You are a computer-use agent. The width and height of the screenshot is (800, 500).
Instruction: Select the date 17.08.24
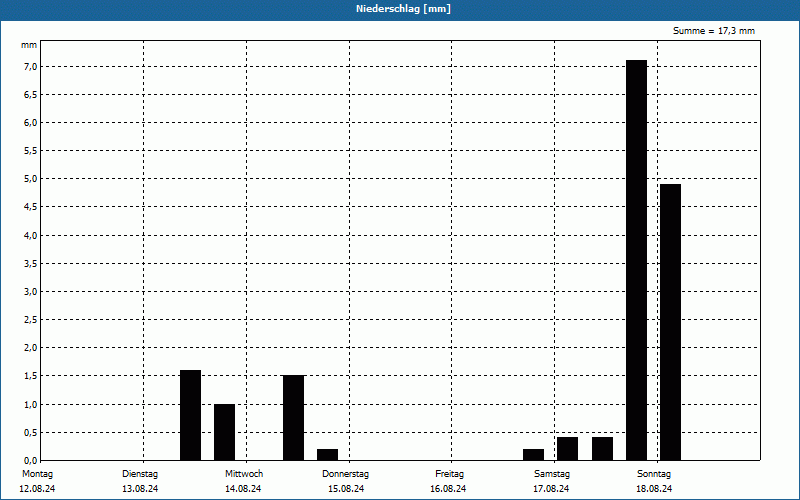(x=551, y=489)
